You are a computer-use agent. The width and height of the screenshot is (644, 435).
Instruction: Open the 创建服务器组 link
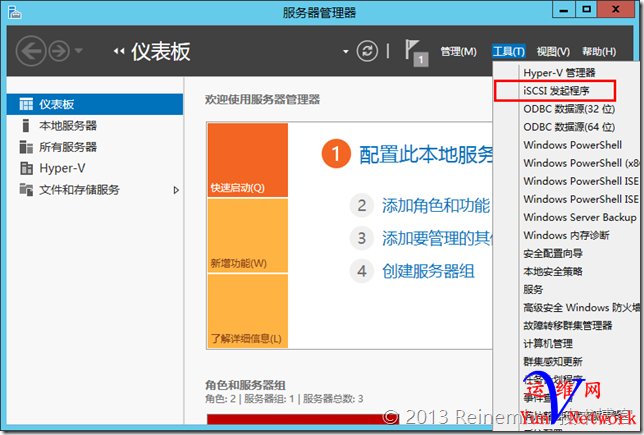click(428, 271)
